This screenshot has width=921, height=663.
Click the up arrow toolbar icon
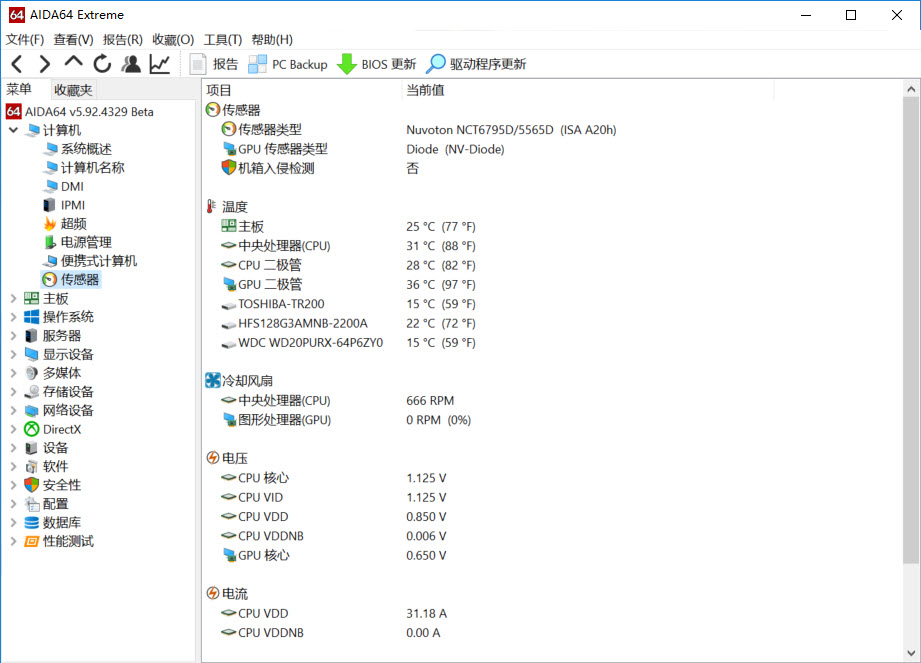click(73, 63)
